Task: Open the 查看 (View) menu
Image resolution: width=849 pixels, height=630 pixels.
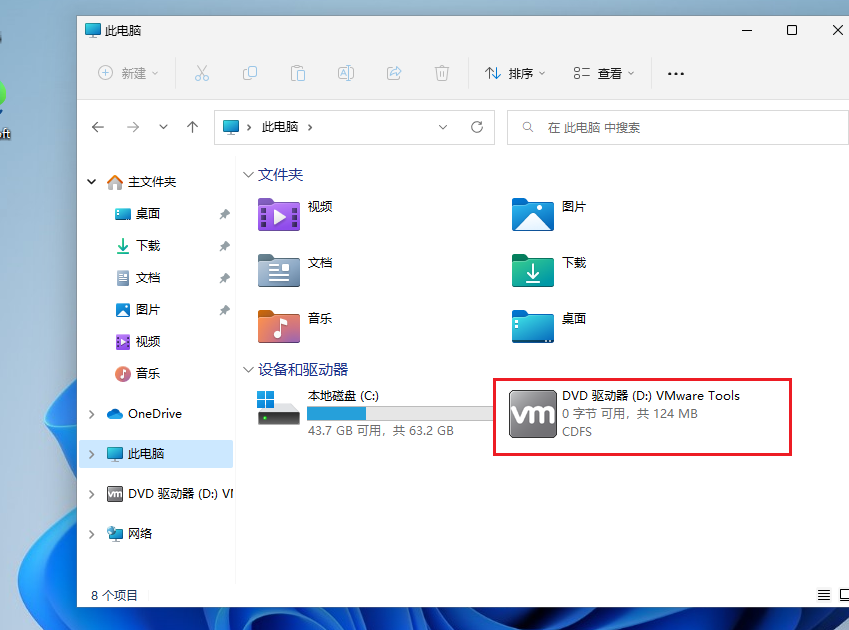Action: tap(603, 73)
